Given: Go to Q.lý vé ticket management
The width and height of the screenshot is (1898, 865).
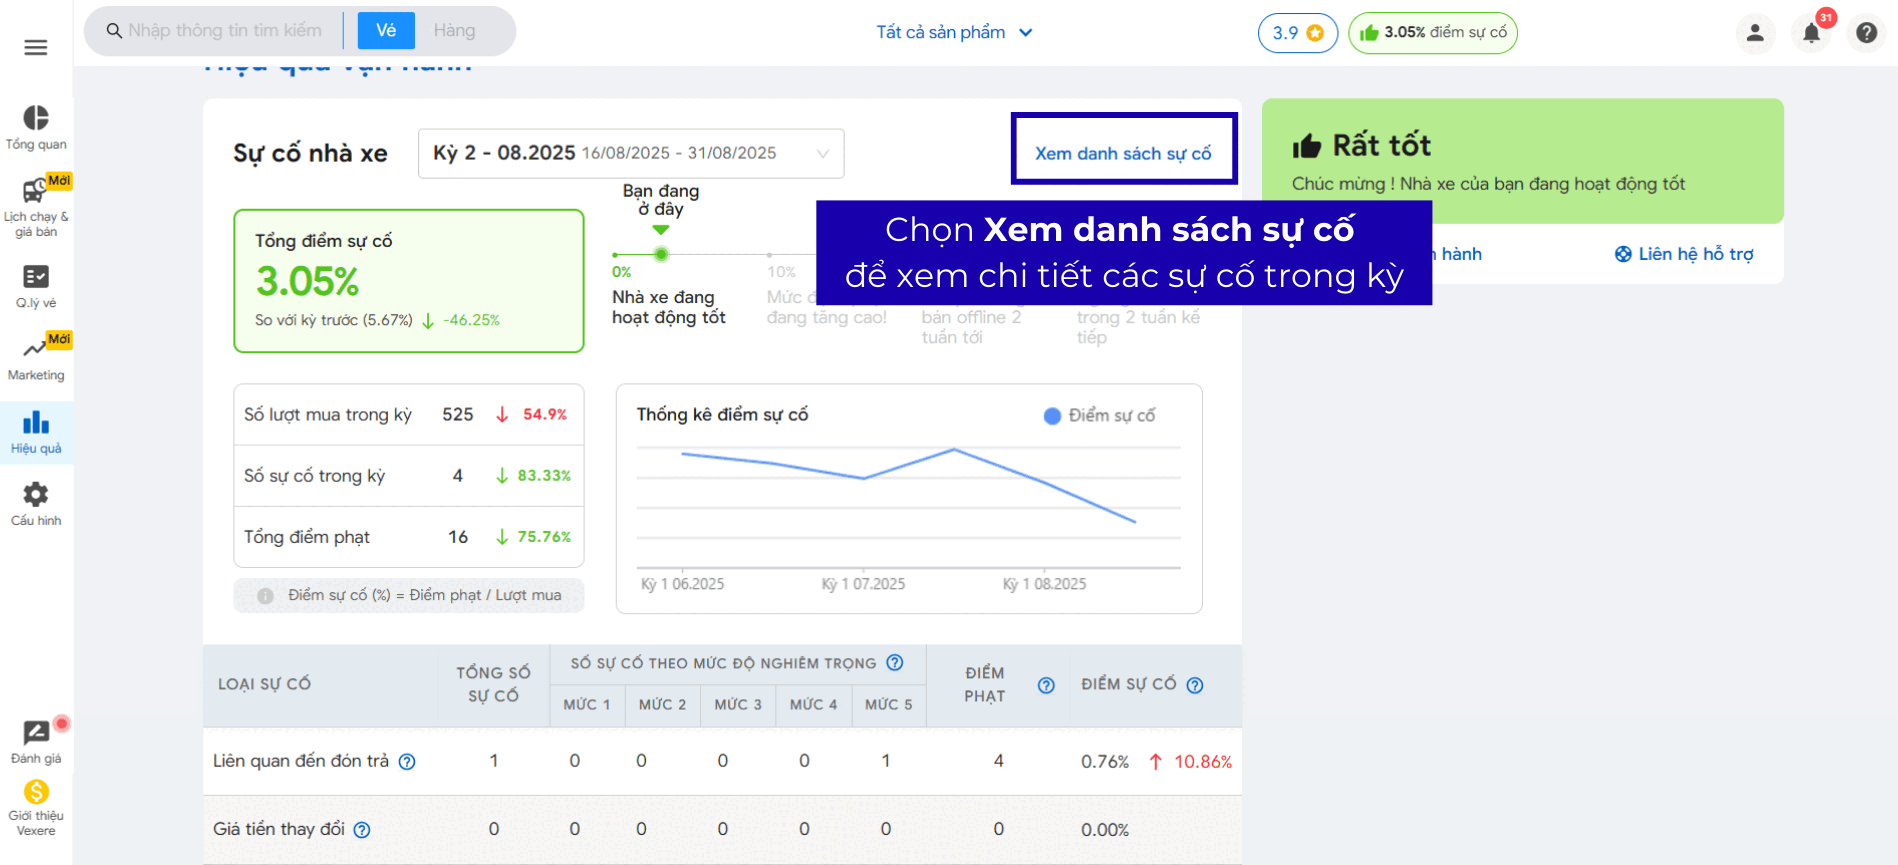Looking at the screenshot, I should [36, 286].
